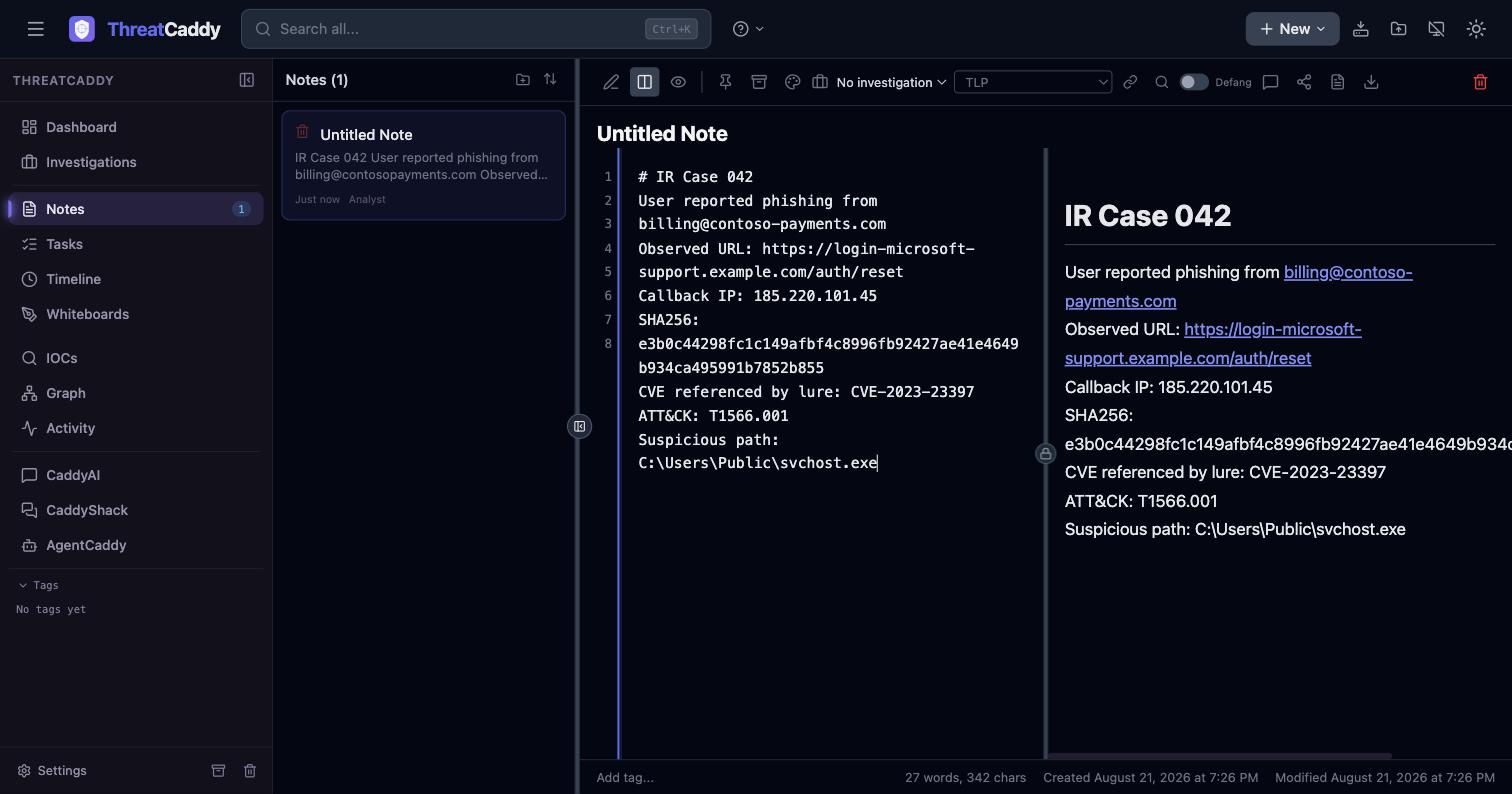Open Investigations in sidebar
This screenshot has height=794, width=1512.
tap(136, 162)
